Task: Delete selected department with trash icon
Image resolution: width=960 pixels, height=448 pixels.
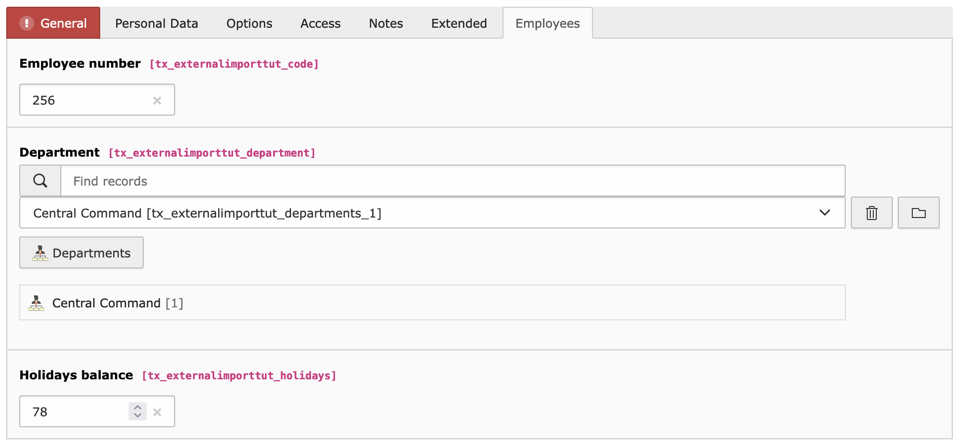Action: click(x=871, y=213)
